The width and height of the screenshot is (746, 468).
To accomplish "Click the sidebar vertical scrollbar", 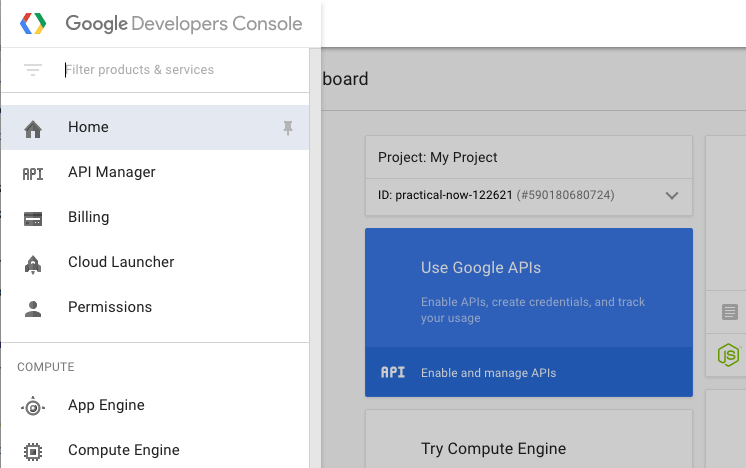I will [315, 258].
